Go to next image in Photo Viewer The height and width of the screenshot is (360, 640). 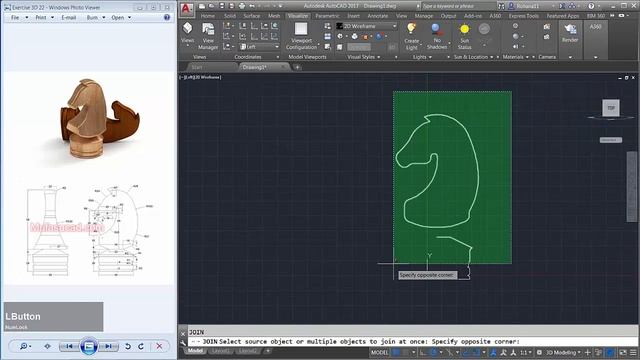tap(108, 347)
